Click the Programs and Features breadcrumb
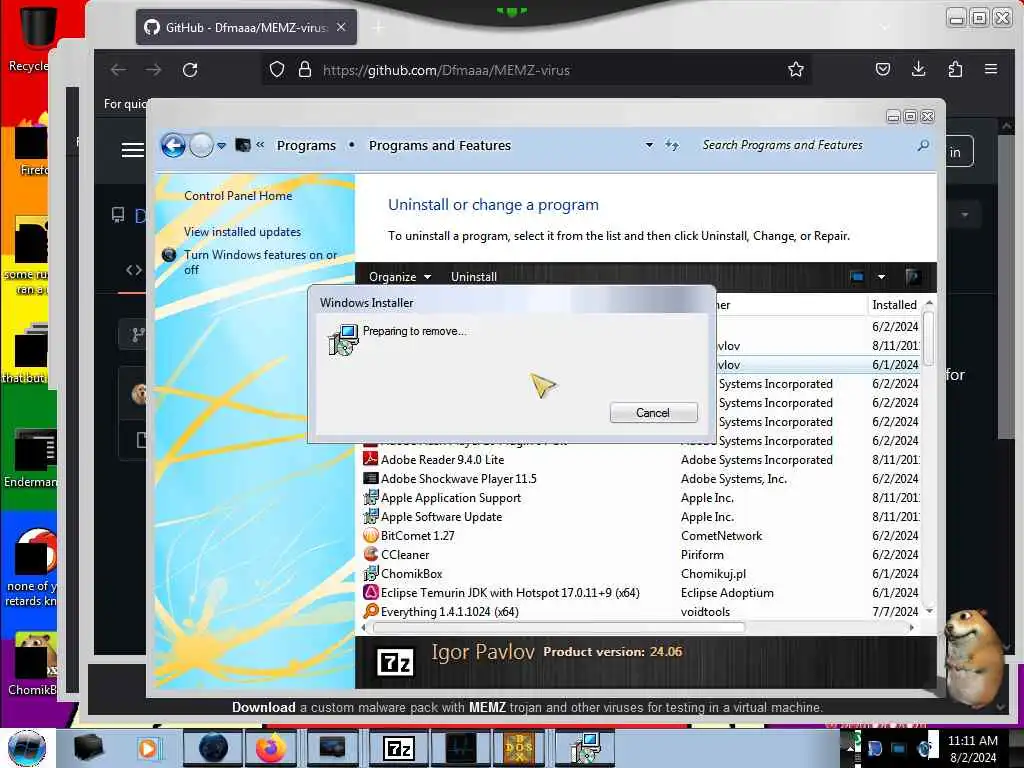Image resolution: width=1024 pixels, height=768 pixels. [x=440, y=145]
